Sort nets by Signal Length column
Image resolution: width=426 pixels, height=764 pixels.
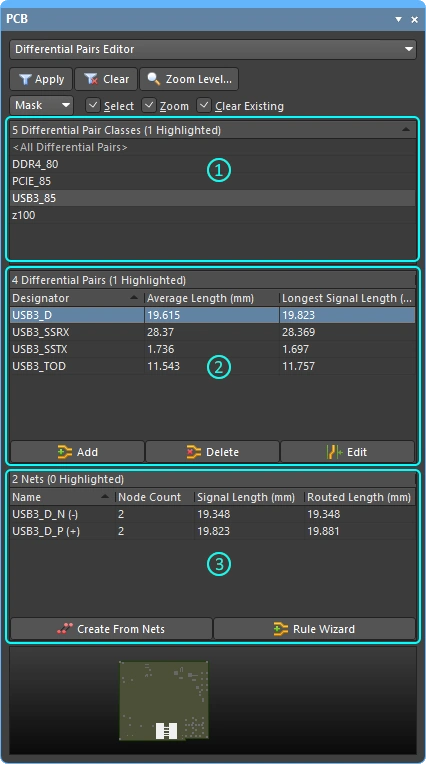[x=249, y=497]
